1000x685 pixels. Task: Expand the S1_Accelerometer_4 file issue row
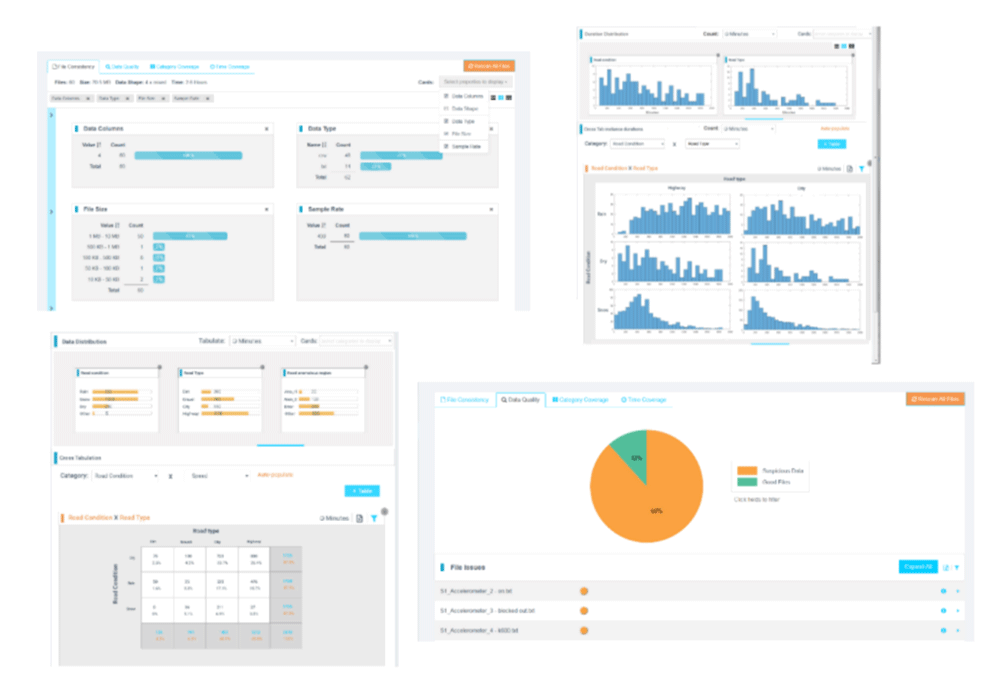tap(957, 631)
